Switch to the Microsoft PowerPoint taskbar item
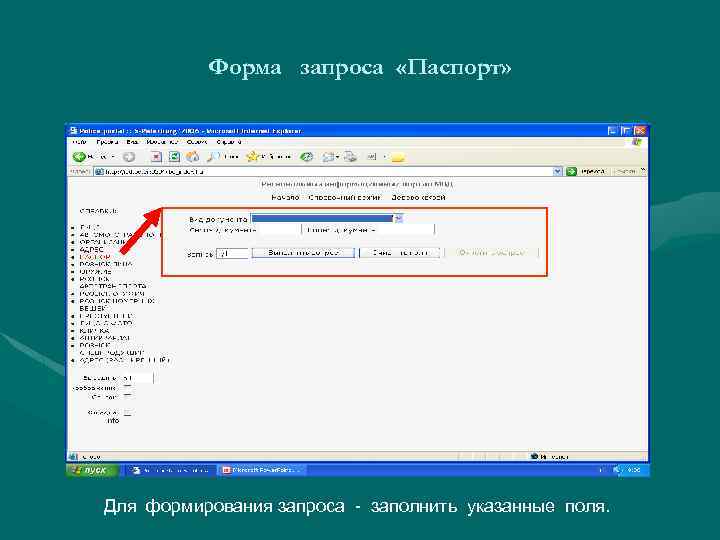 click(262, 470)
